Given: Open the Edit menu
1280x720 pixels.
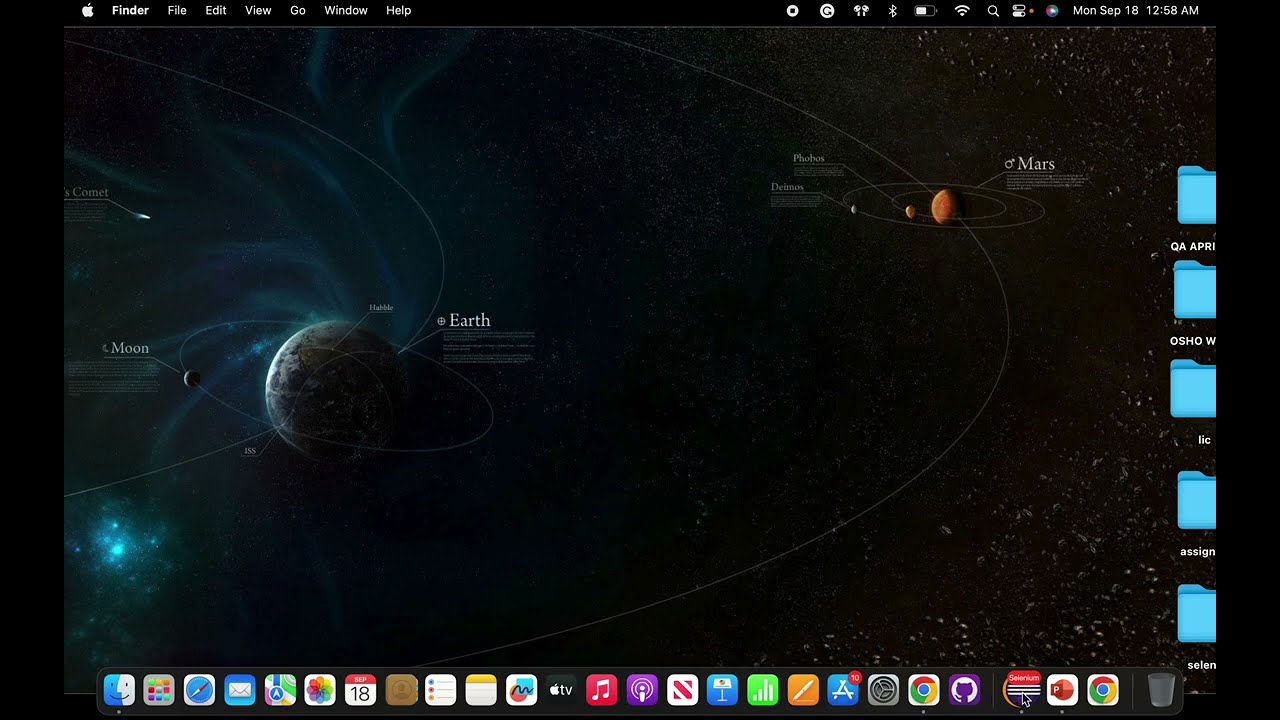Looking at the screenshot, I should tap(216, 10).
